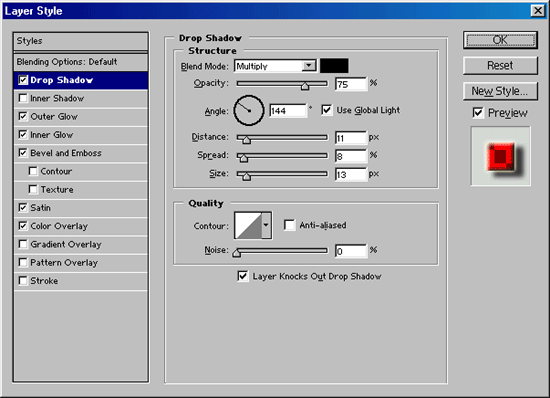Image resolution: width=550 pixels, height=398 pixels.
Task: Enable the Stroke checkbox
Action: (23, 281)
